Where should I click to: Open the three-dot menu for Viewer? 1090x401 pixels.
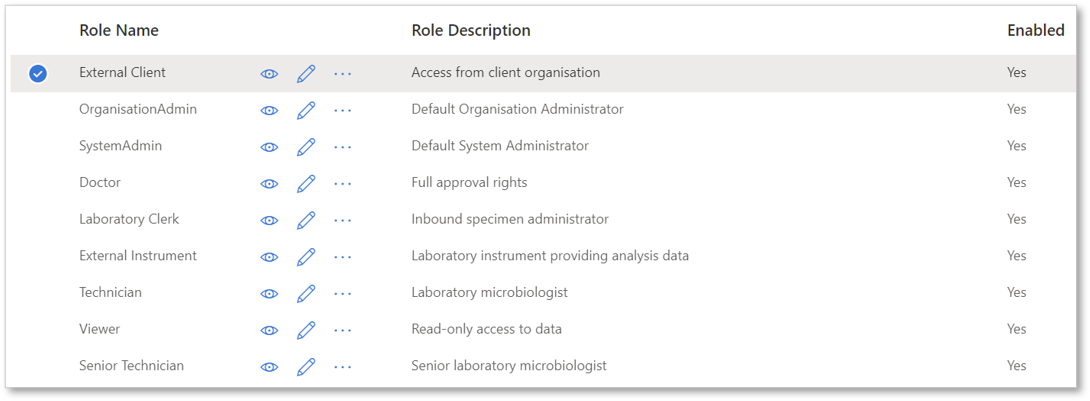[x=343, y=330]
